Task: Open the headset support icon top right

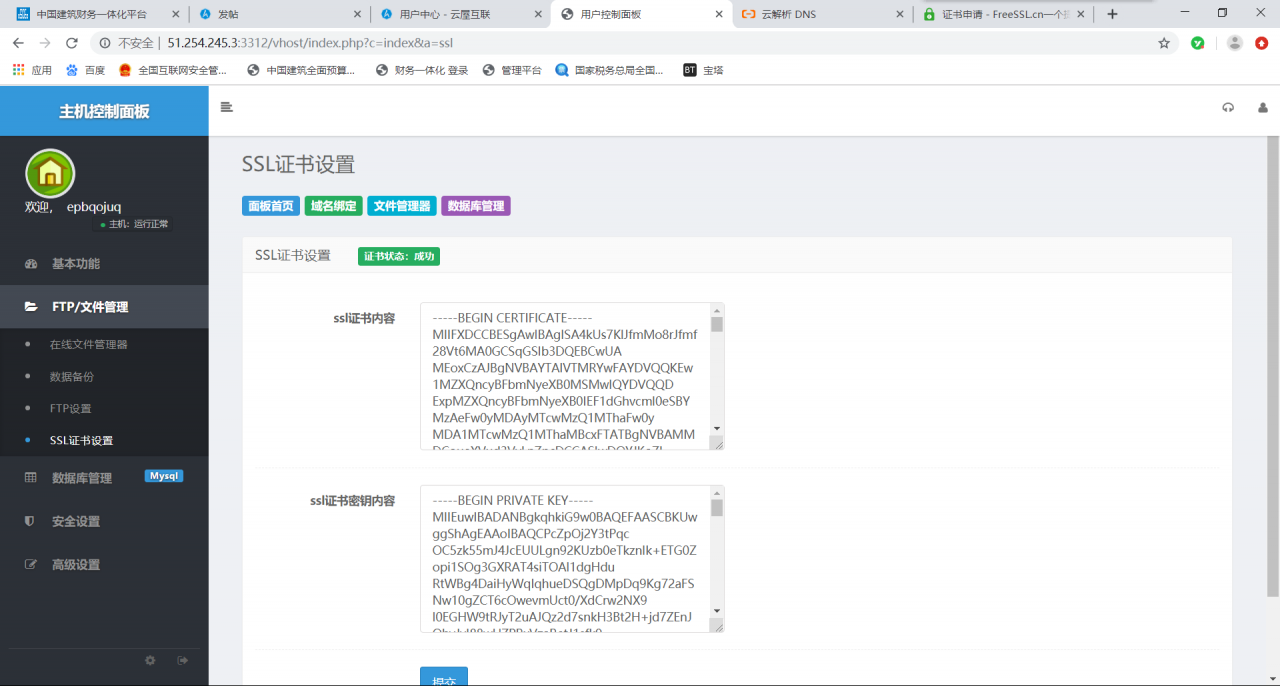Action: click(x=1228, y=107)
